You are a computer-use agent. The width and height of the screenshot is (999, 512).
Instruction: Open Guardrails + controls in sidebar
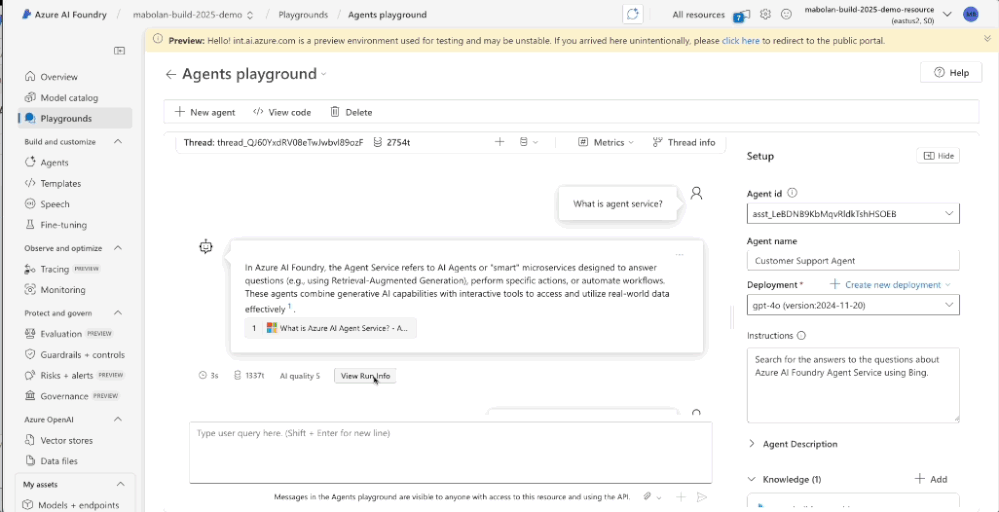[x=82, y=355]
